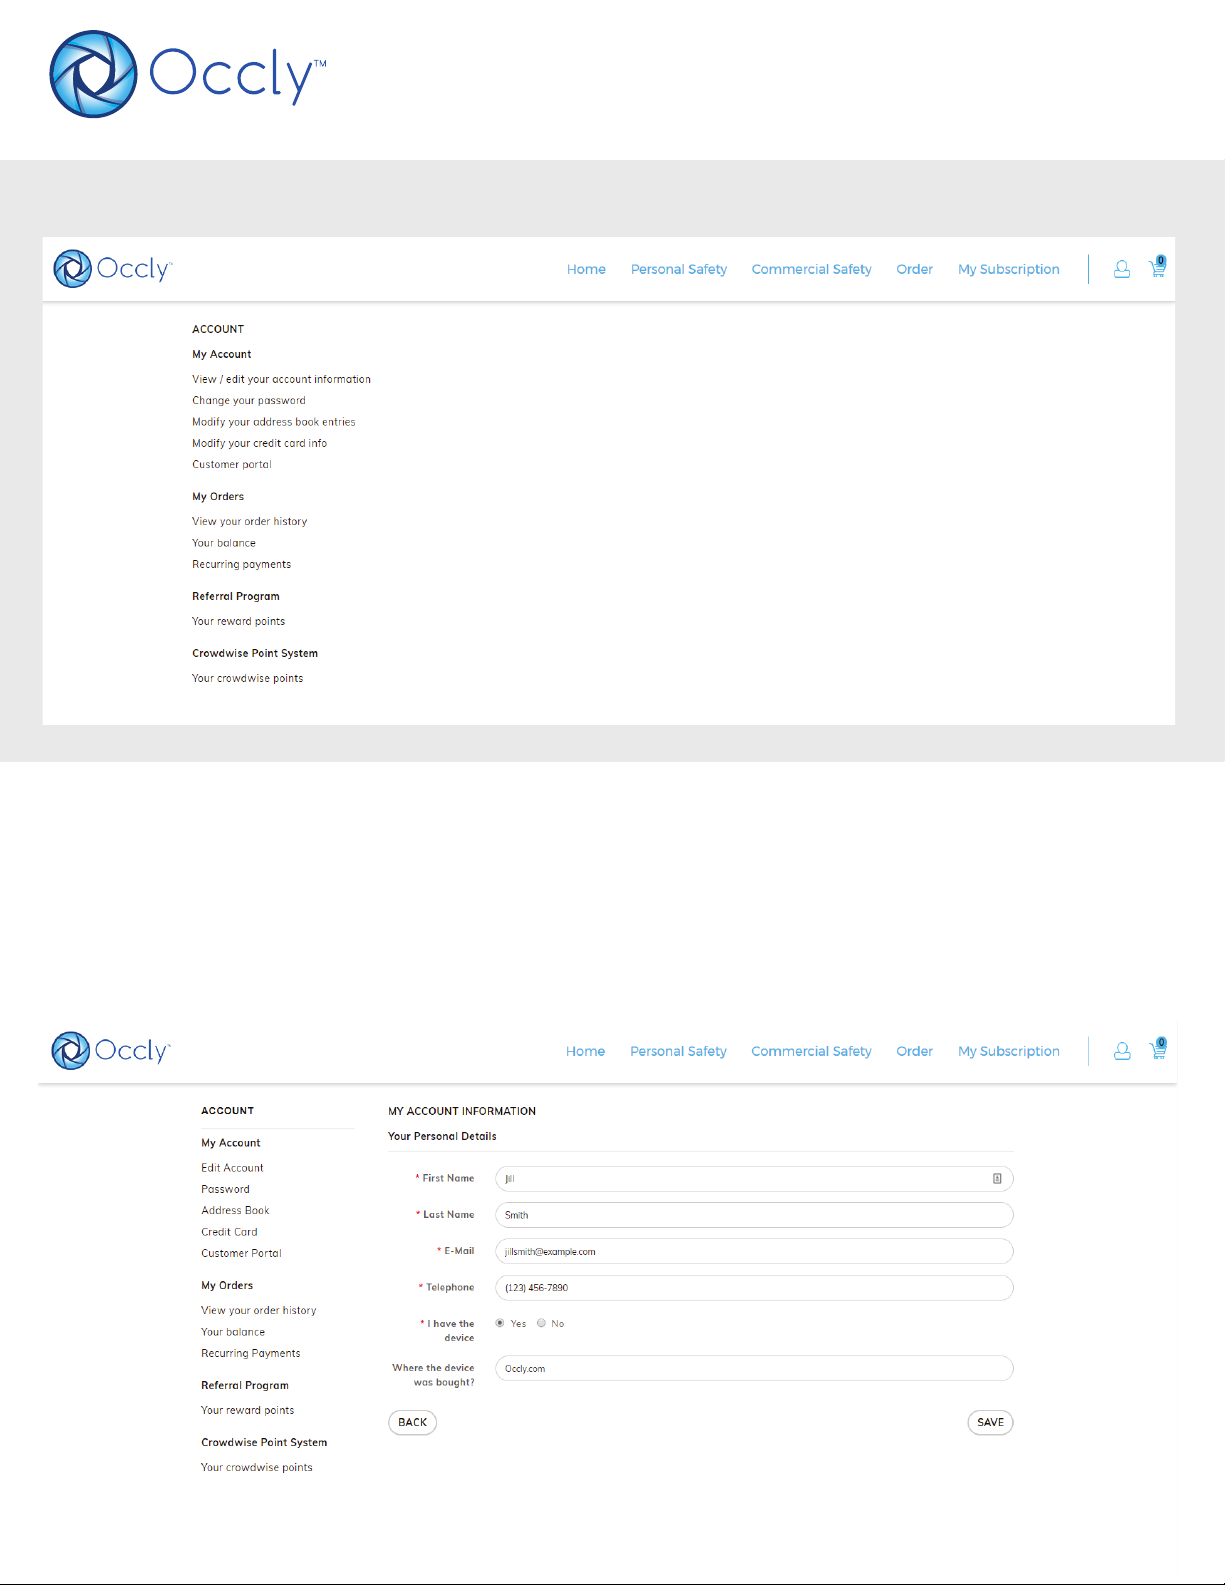Click My Orders heading in the upper panel
The height and width of the screenshot is (1585, 1225).
[218, 496]
